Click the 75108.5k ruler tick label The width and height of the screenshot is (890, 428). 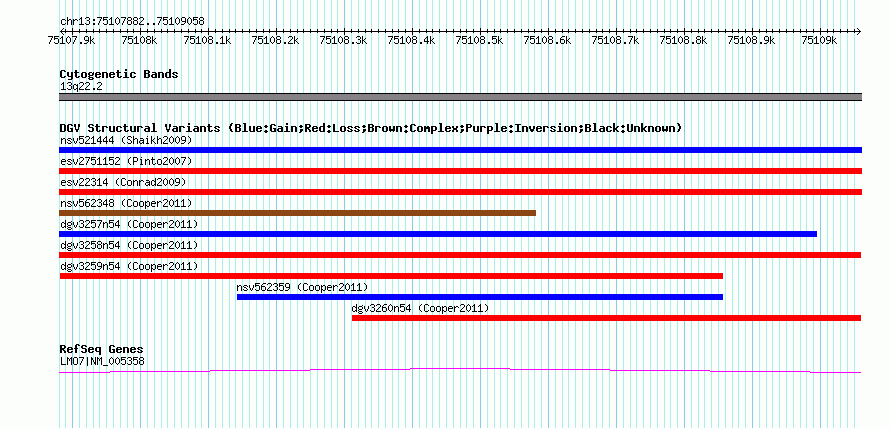pos(480,40)
